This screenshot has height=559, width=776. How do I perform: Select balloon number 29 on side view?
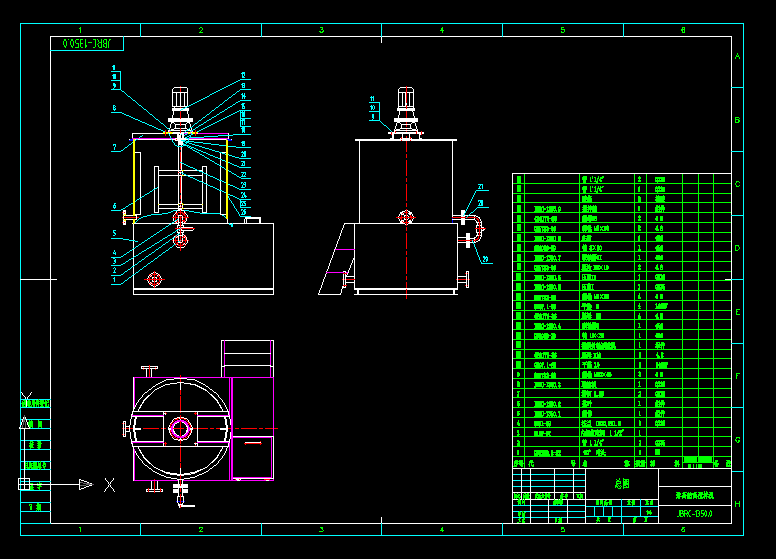click(x=485, y=259)
